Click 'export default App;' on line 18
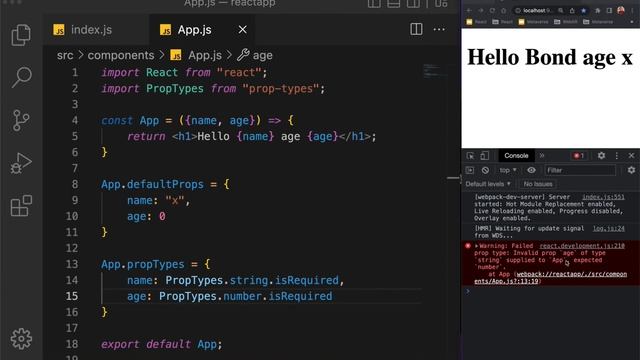Viewport: 640px width, 360px height. (162, 344)
